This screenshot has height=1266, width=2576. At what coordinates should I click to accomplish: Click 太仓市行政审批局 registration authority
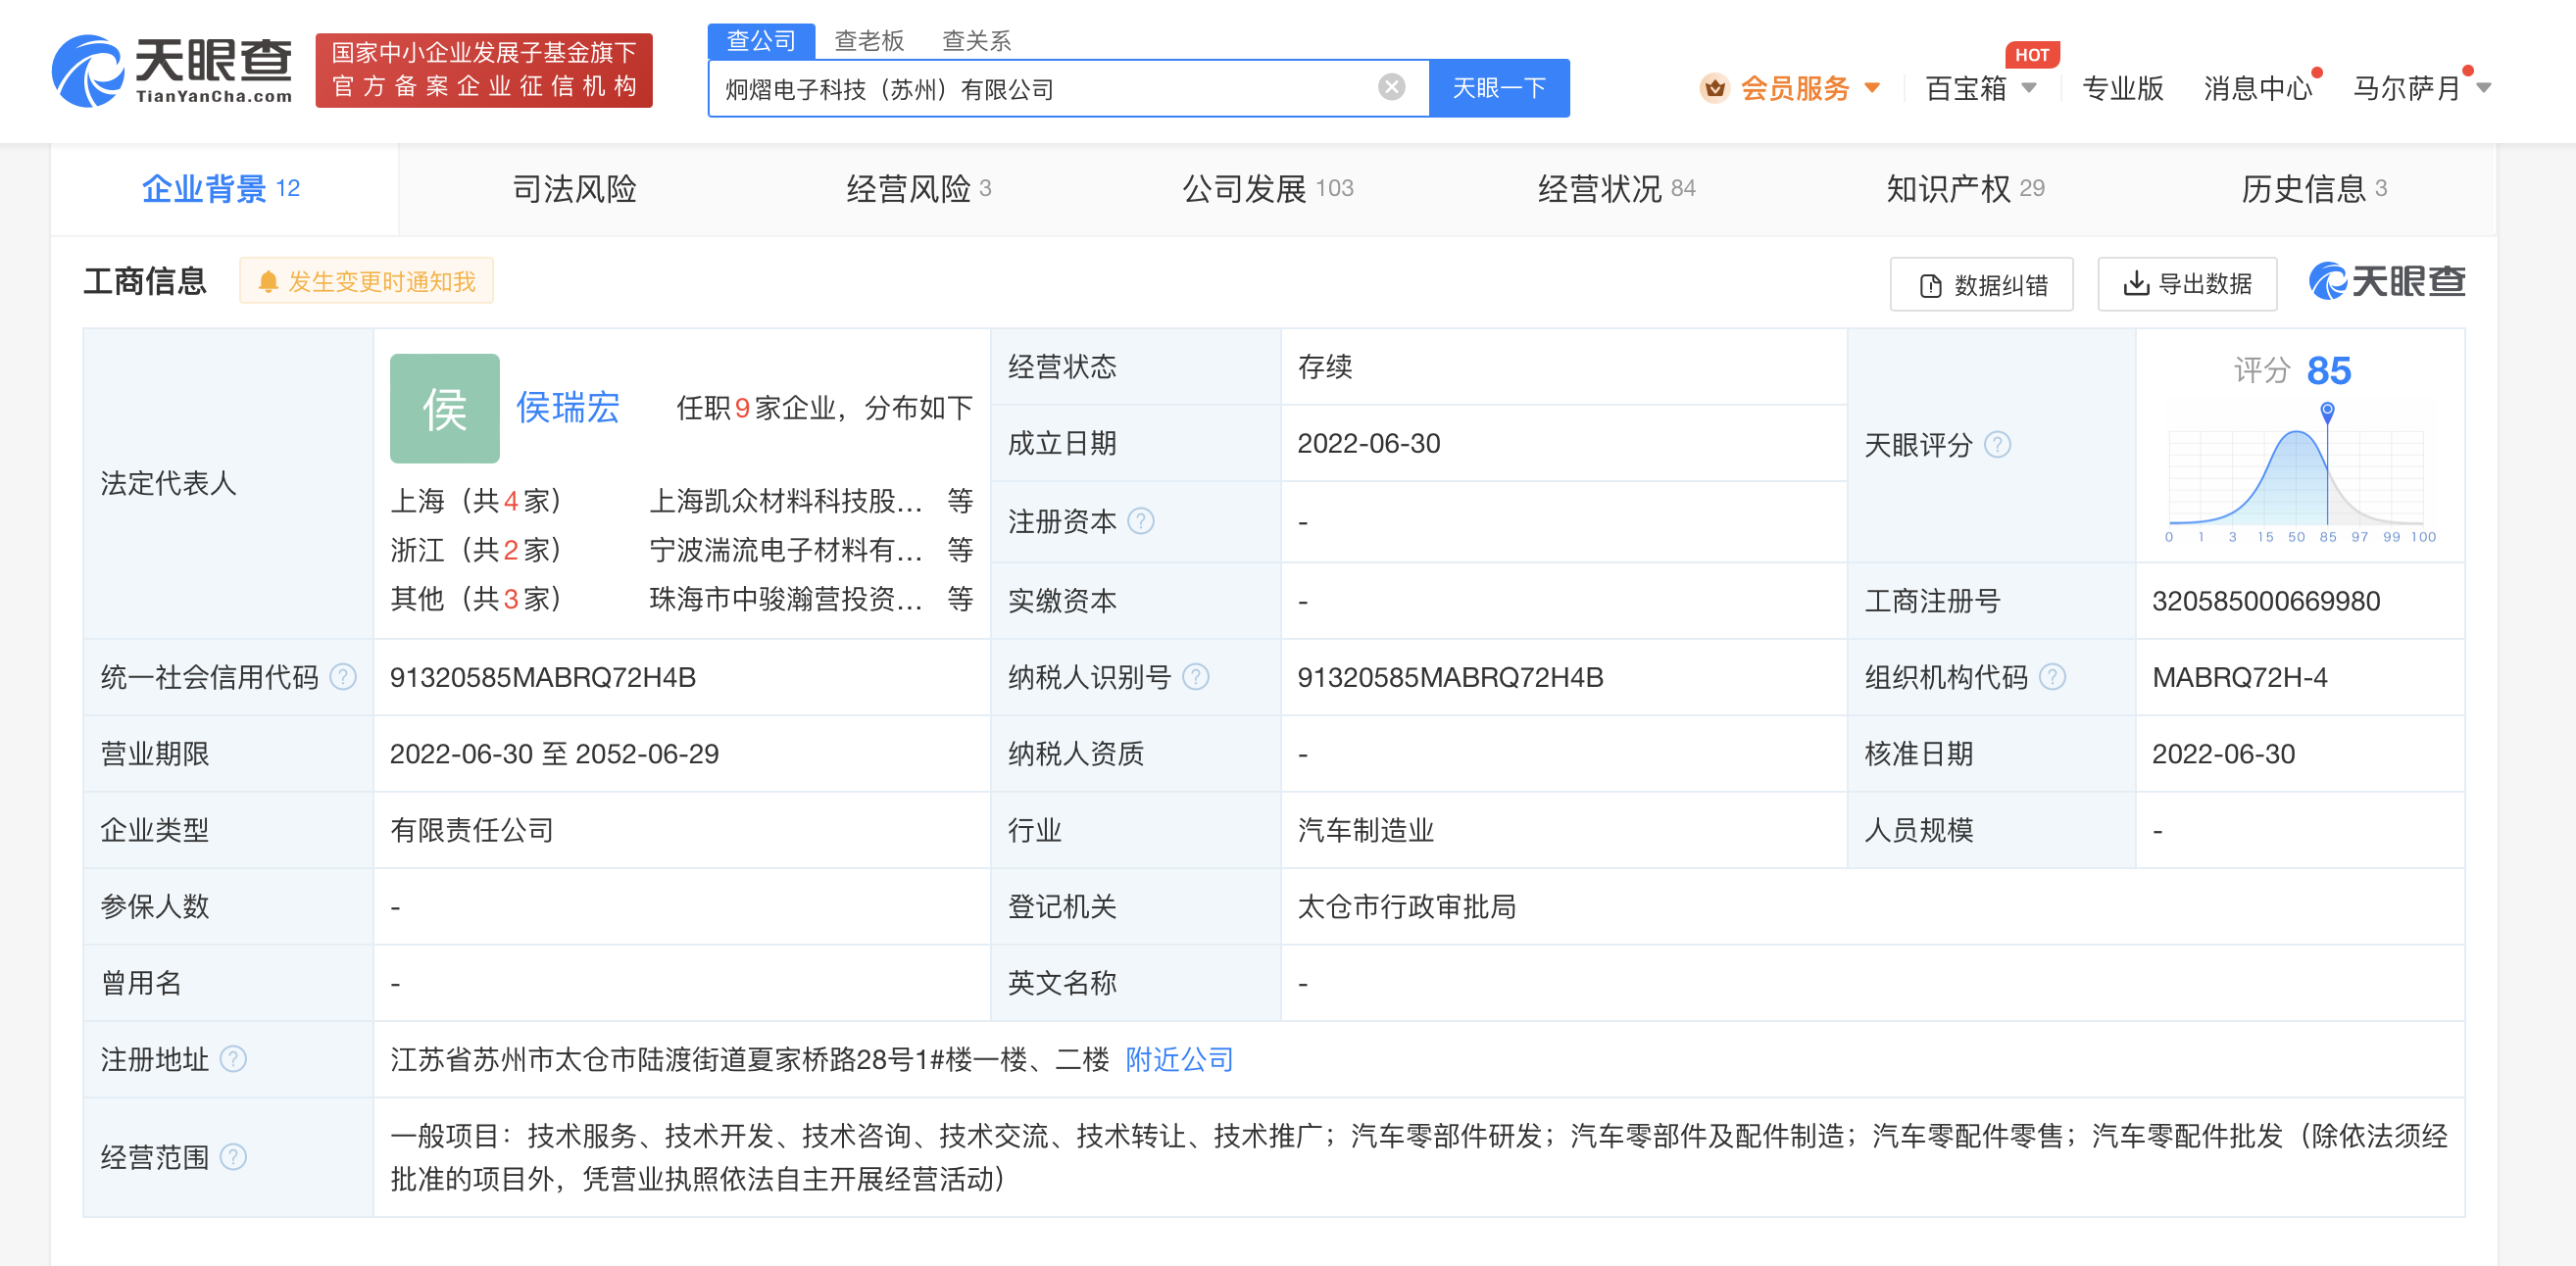pos(1406,907)
